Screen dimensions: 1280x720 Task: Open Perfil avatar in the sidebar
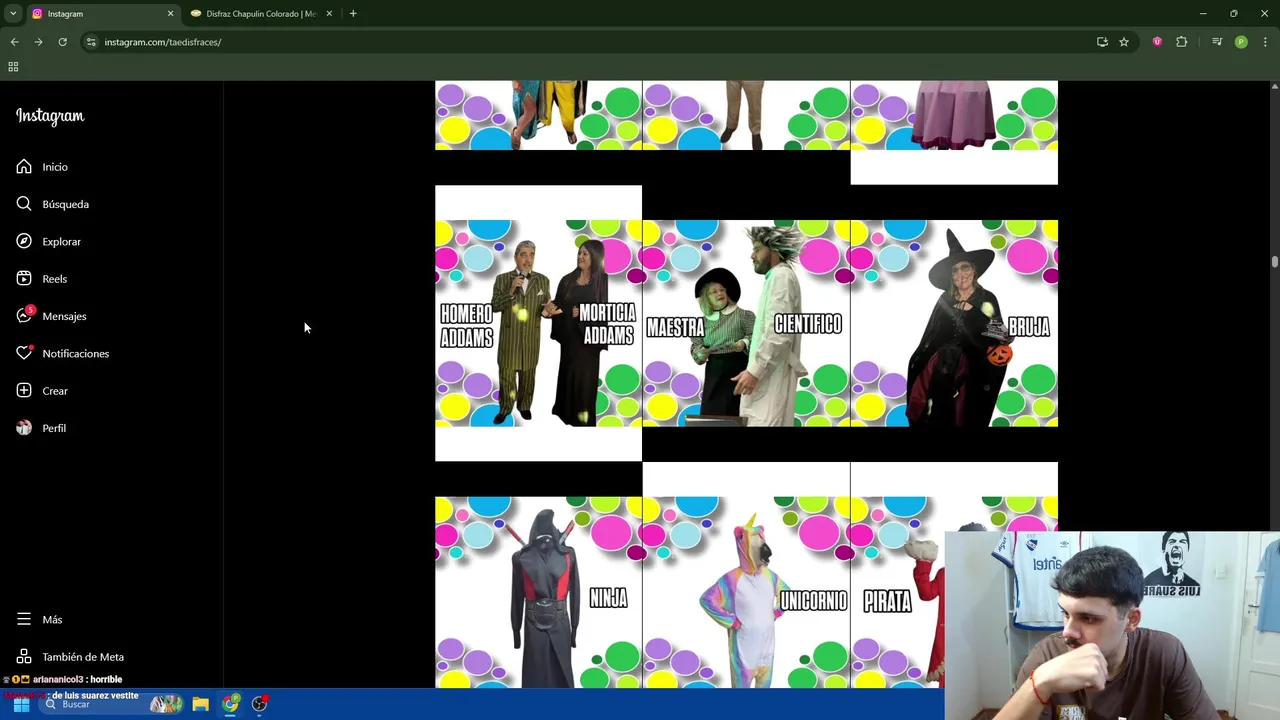24,428
